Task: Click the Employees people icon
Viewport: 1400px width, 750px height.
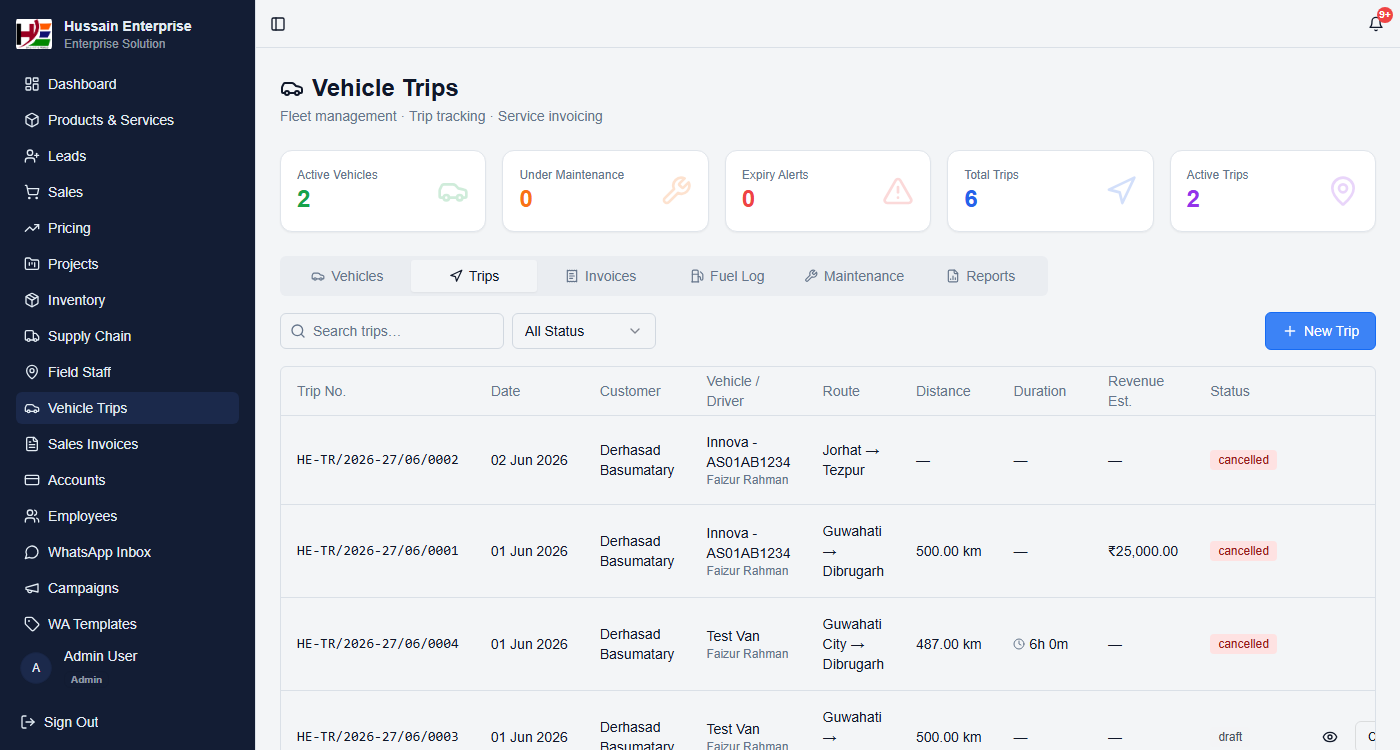Action: 32,516
